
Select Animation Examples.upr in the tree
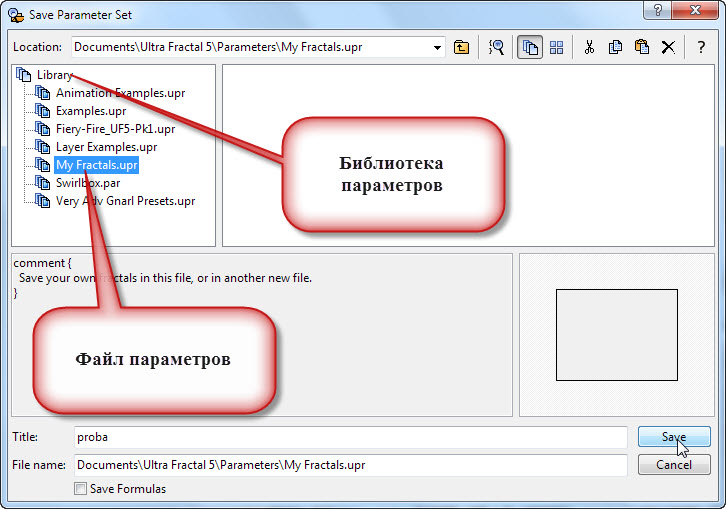click(120, 93)
